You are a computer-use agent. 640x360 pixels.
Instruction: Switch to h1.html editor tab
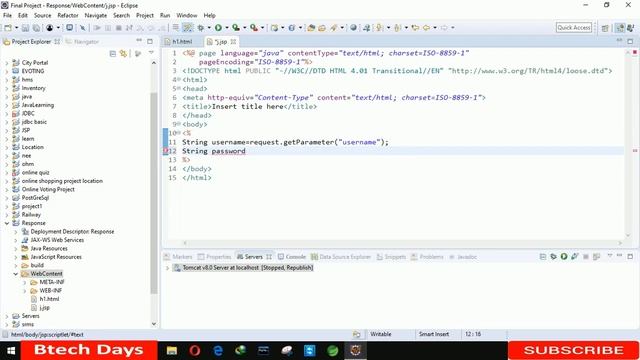click(x=182, y=42)
